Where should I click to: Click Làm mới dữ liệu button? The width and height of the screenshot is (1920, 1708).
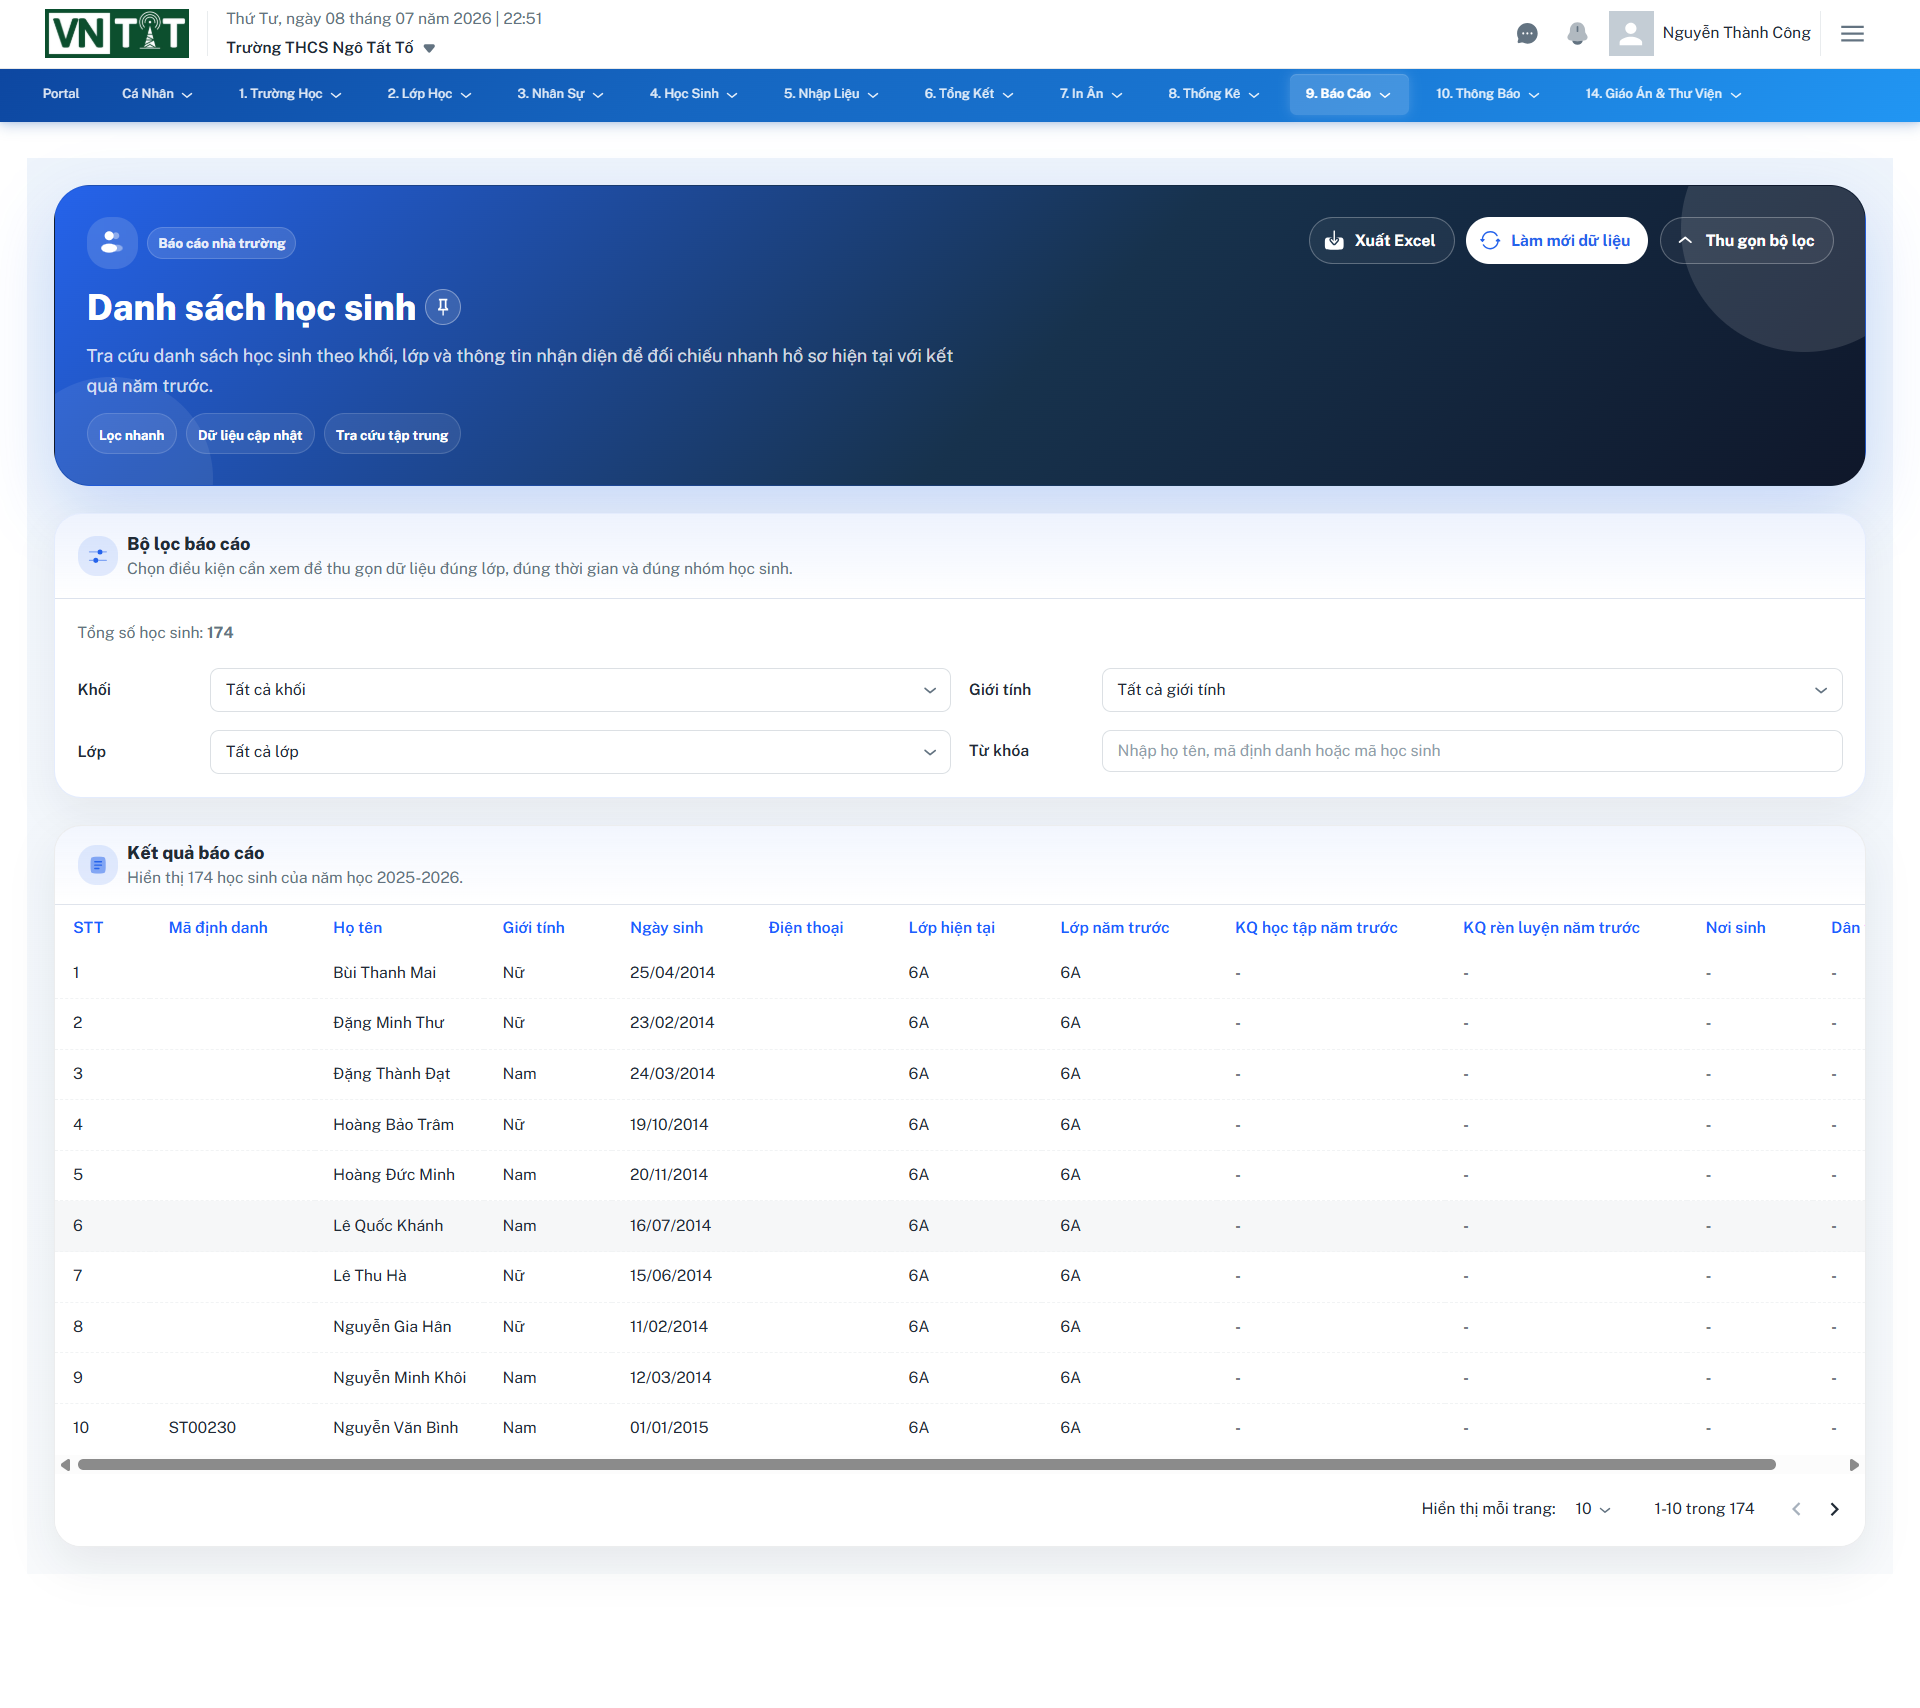[1556, 241]
